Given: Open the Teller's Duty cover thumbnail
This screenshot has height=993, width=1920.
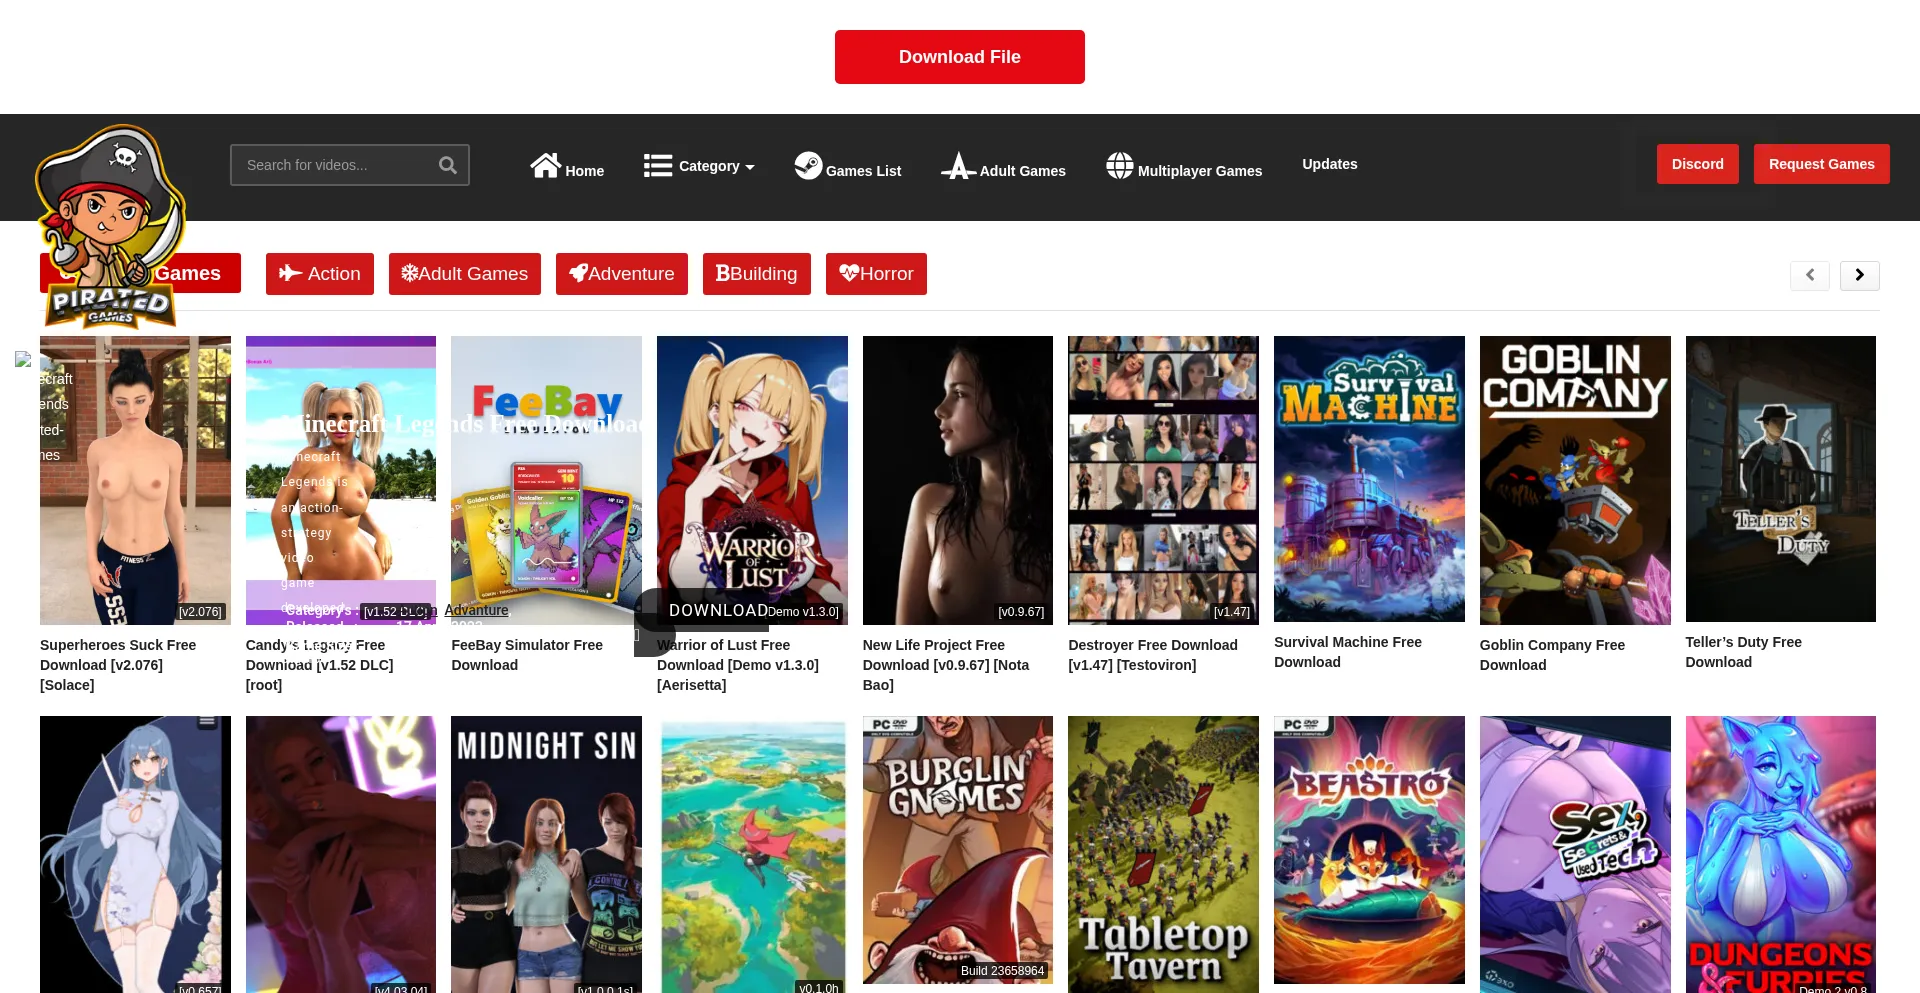Looking at the screenshot, I should [x=1781, y=479].
